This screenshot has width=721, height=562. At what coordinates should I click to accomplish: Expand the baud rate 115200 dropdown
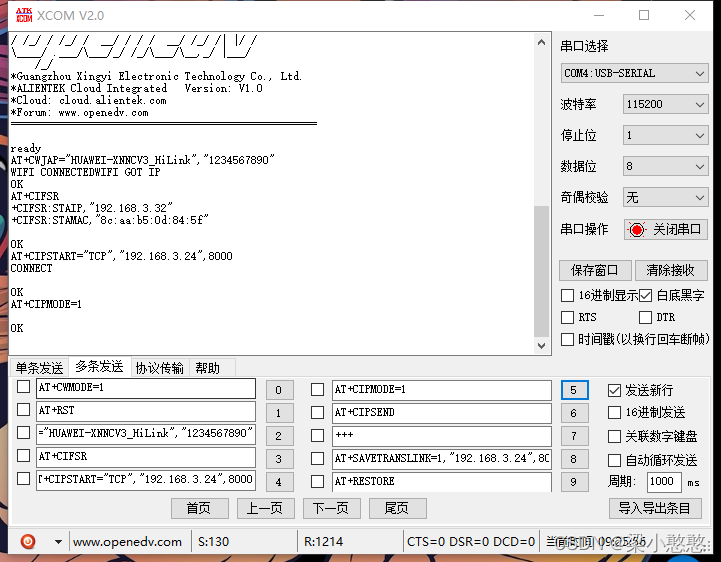click(665, 104)
